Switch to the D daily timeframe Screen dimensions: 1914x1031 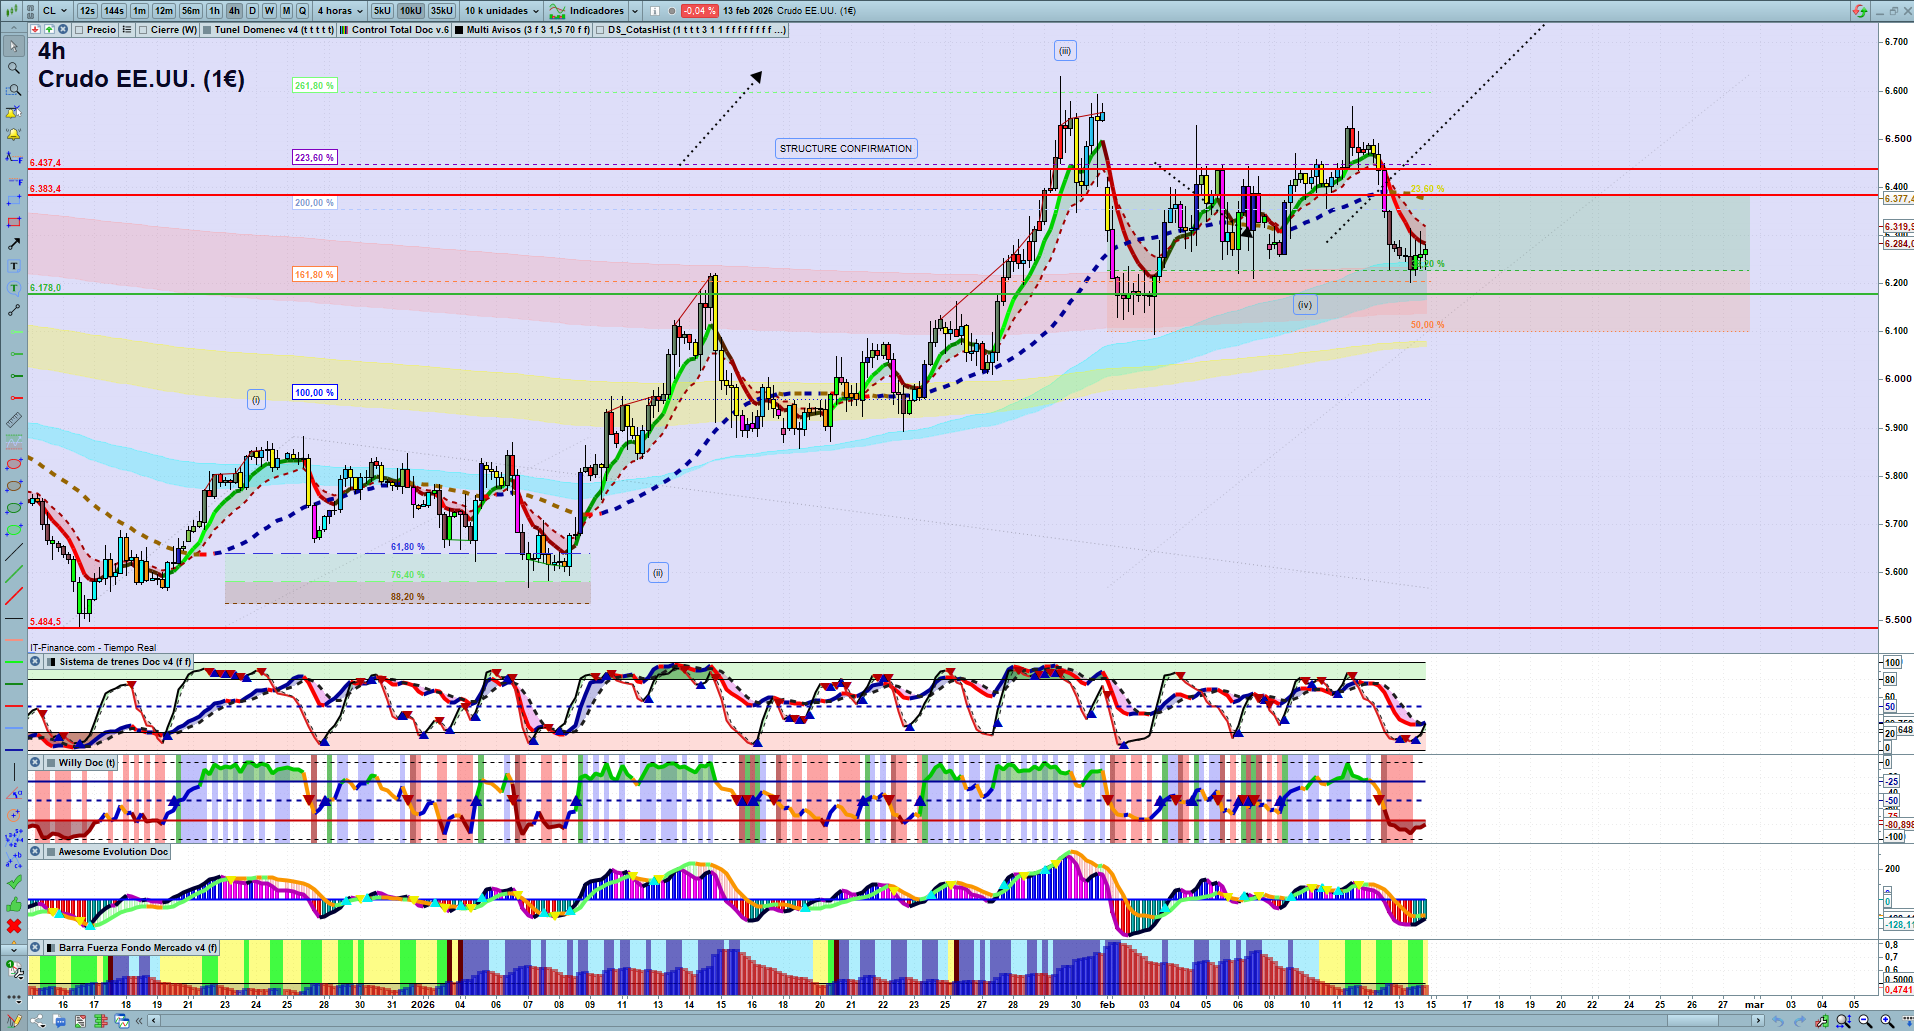252,11
